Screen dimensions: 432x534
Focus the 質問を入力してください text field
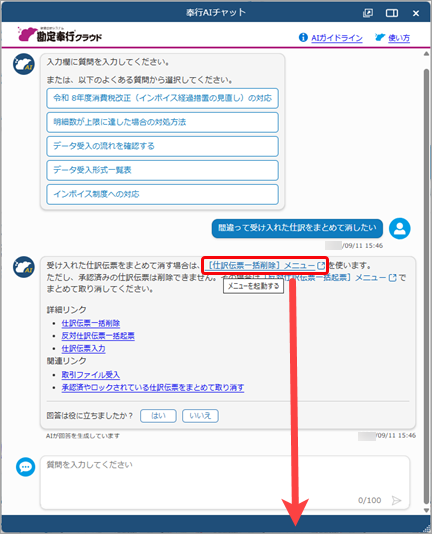[225, 483]
